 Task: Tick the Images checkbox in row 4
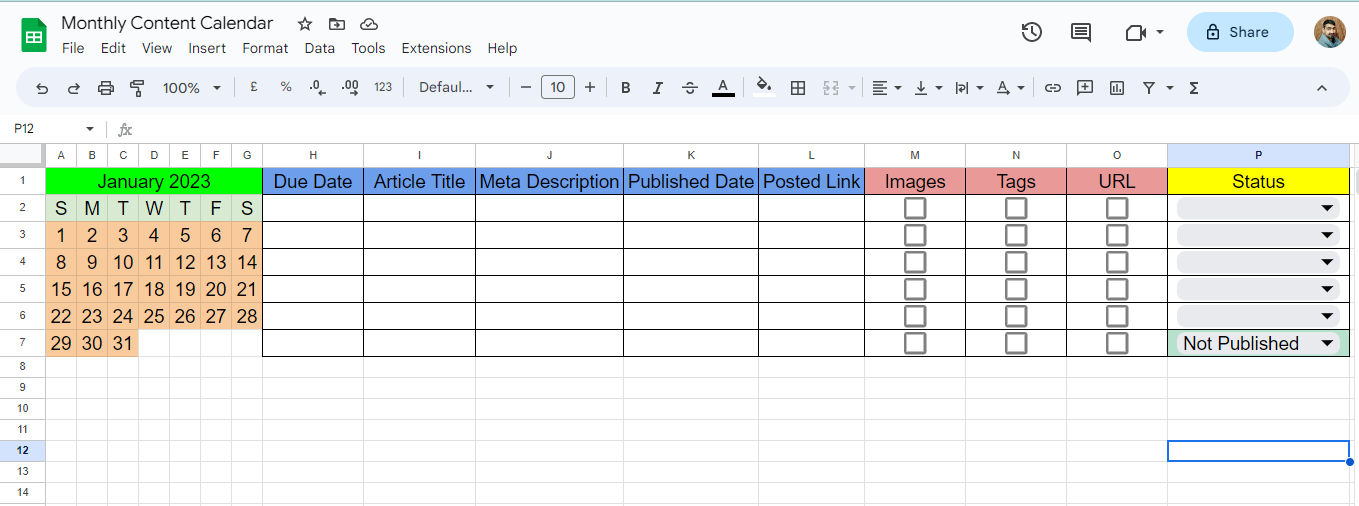pos(915,262)
